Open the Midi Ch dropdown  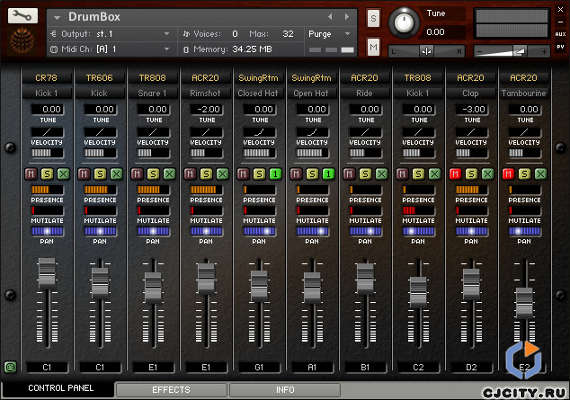point(167,49)
